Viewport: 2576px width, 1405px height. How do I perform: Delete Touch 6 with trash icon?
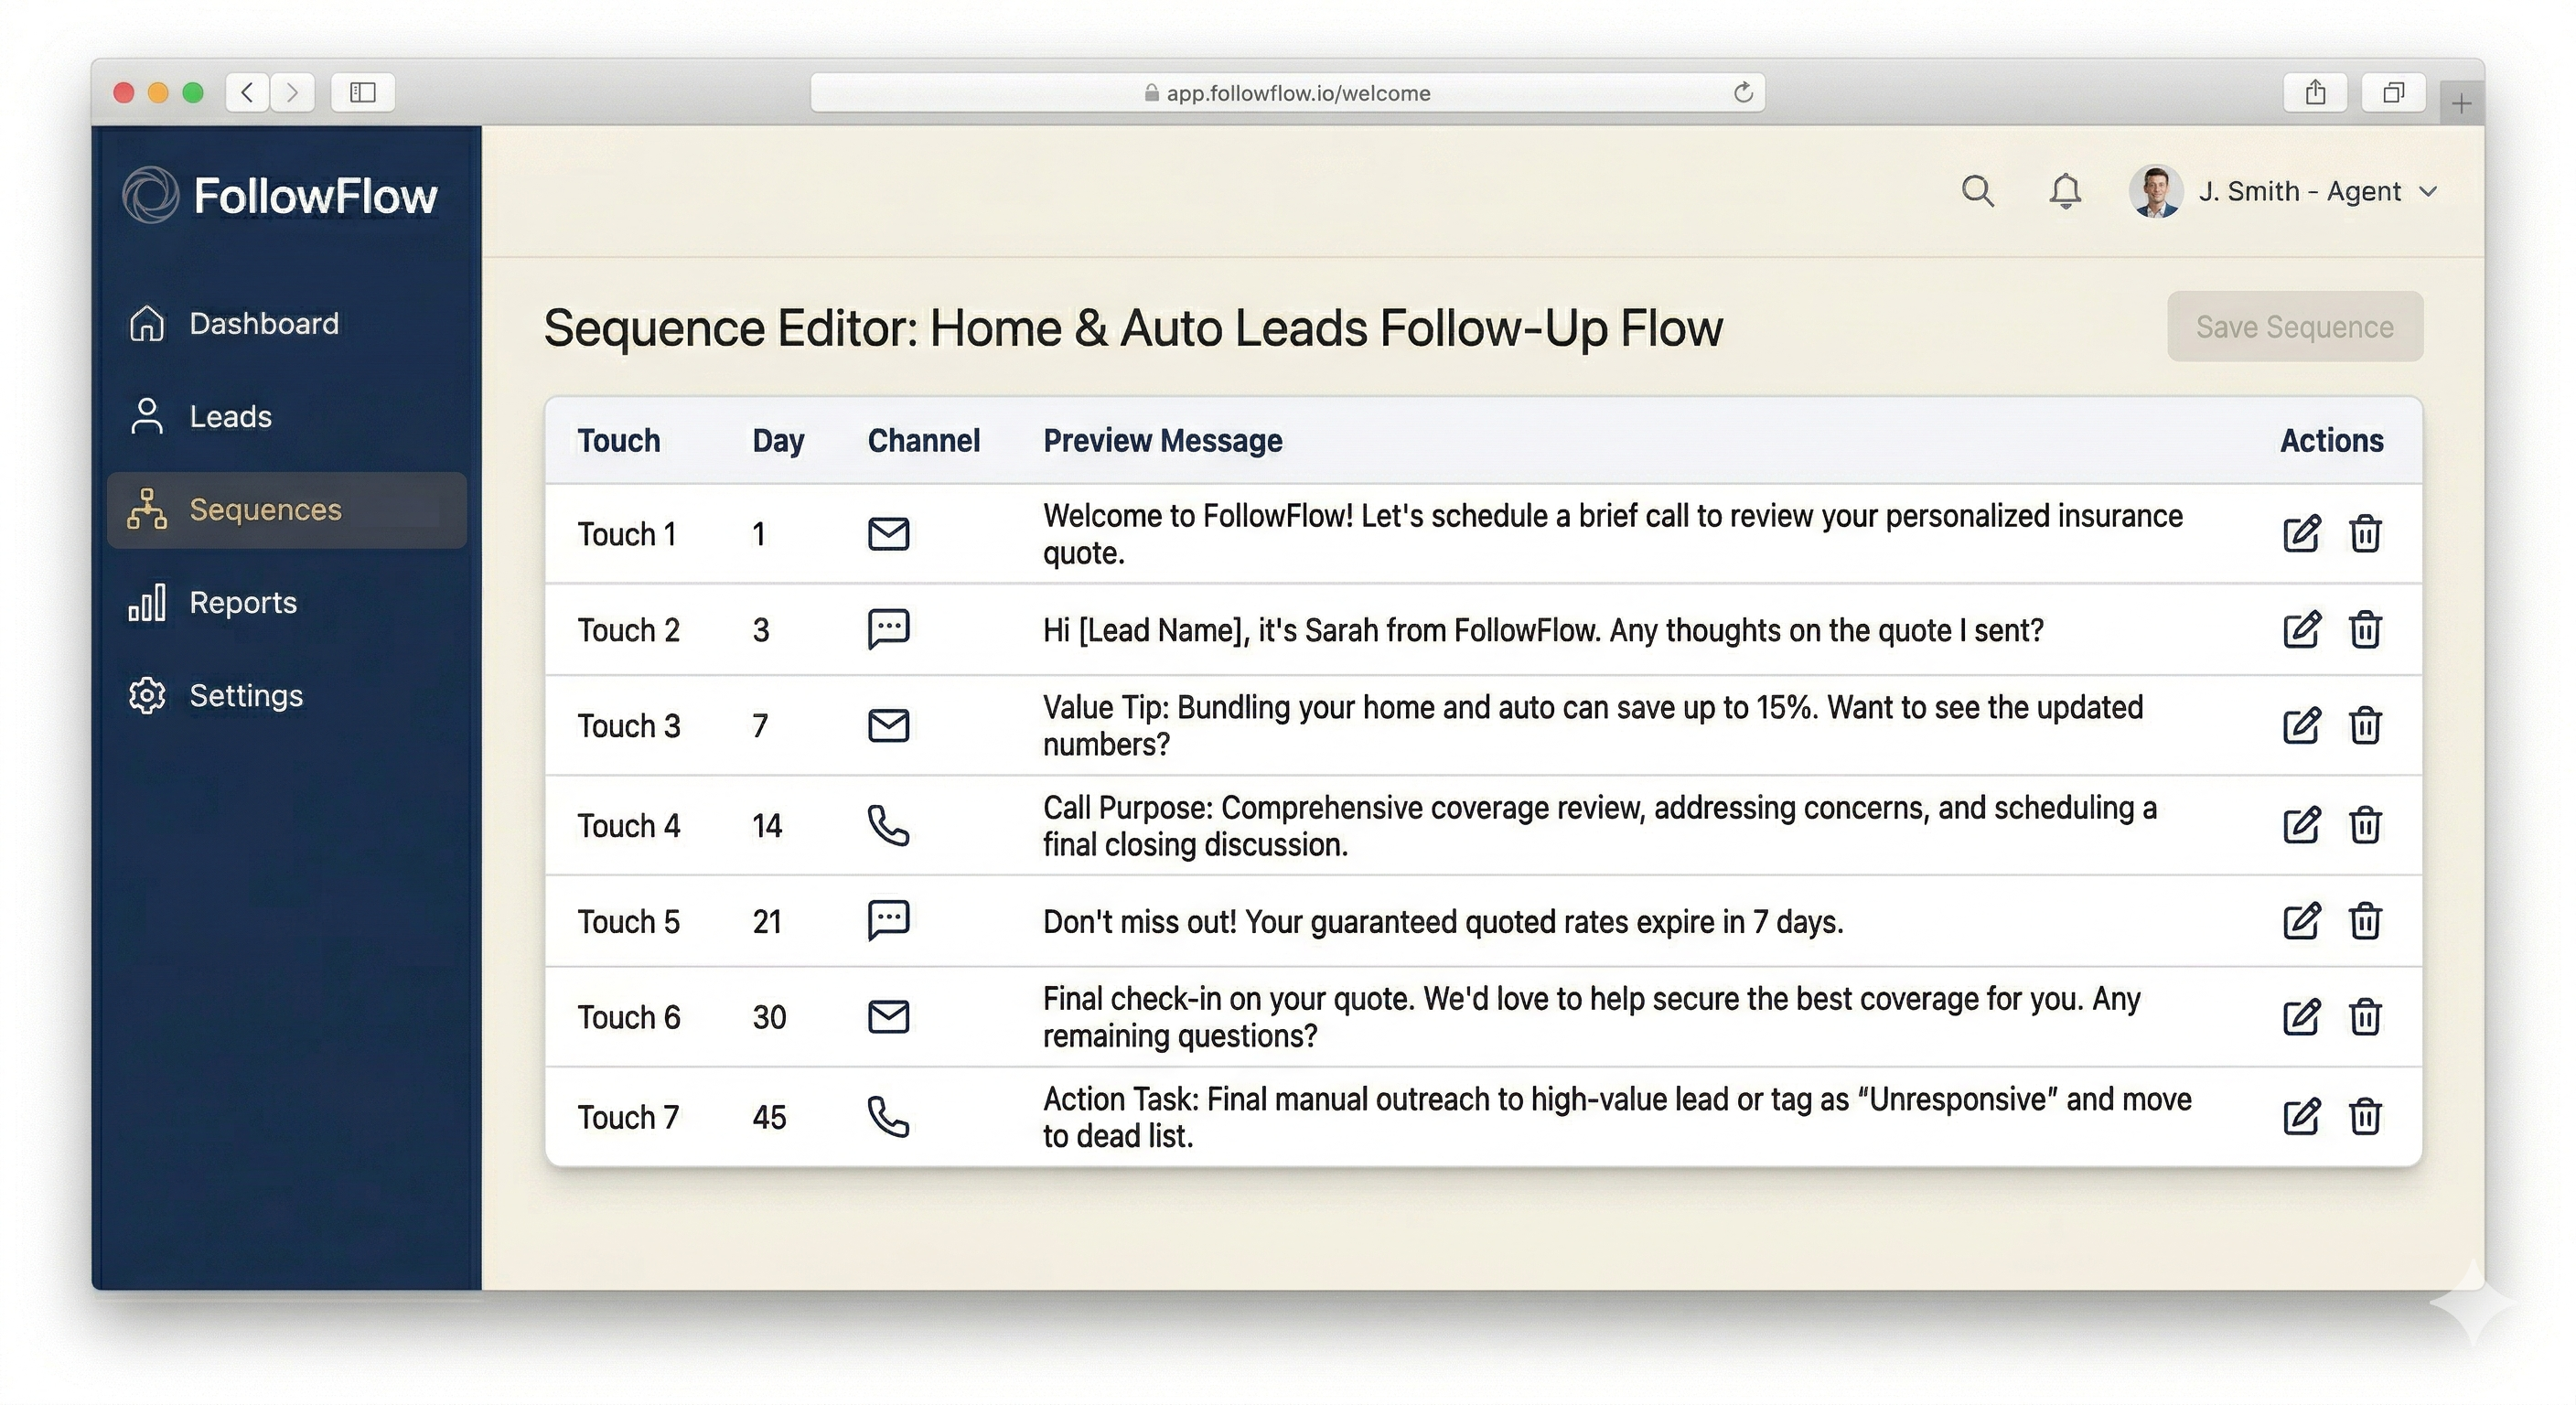(x=2365, y=1017)
